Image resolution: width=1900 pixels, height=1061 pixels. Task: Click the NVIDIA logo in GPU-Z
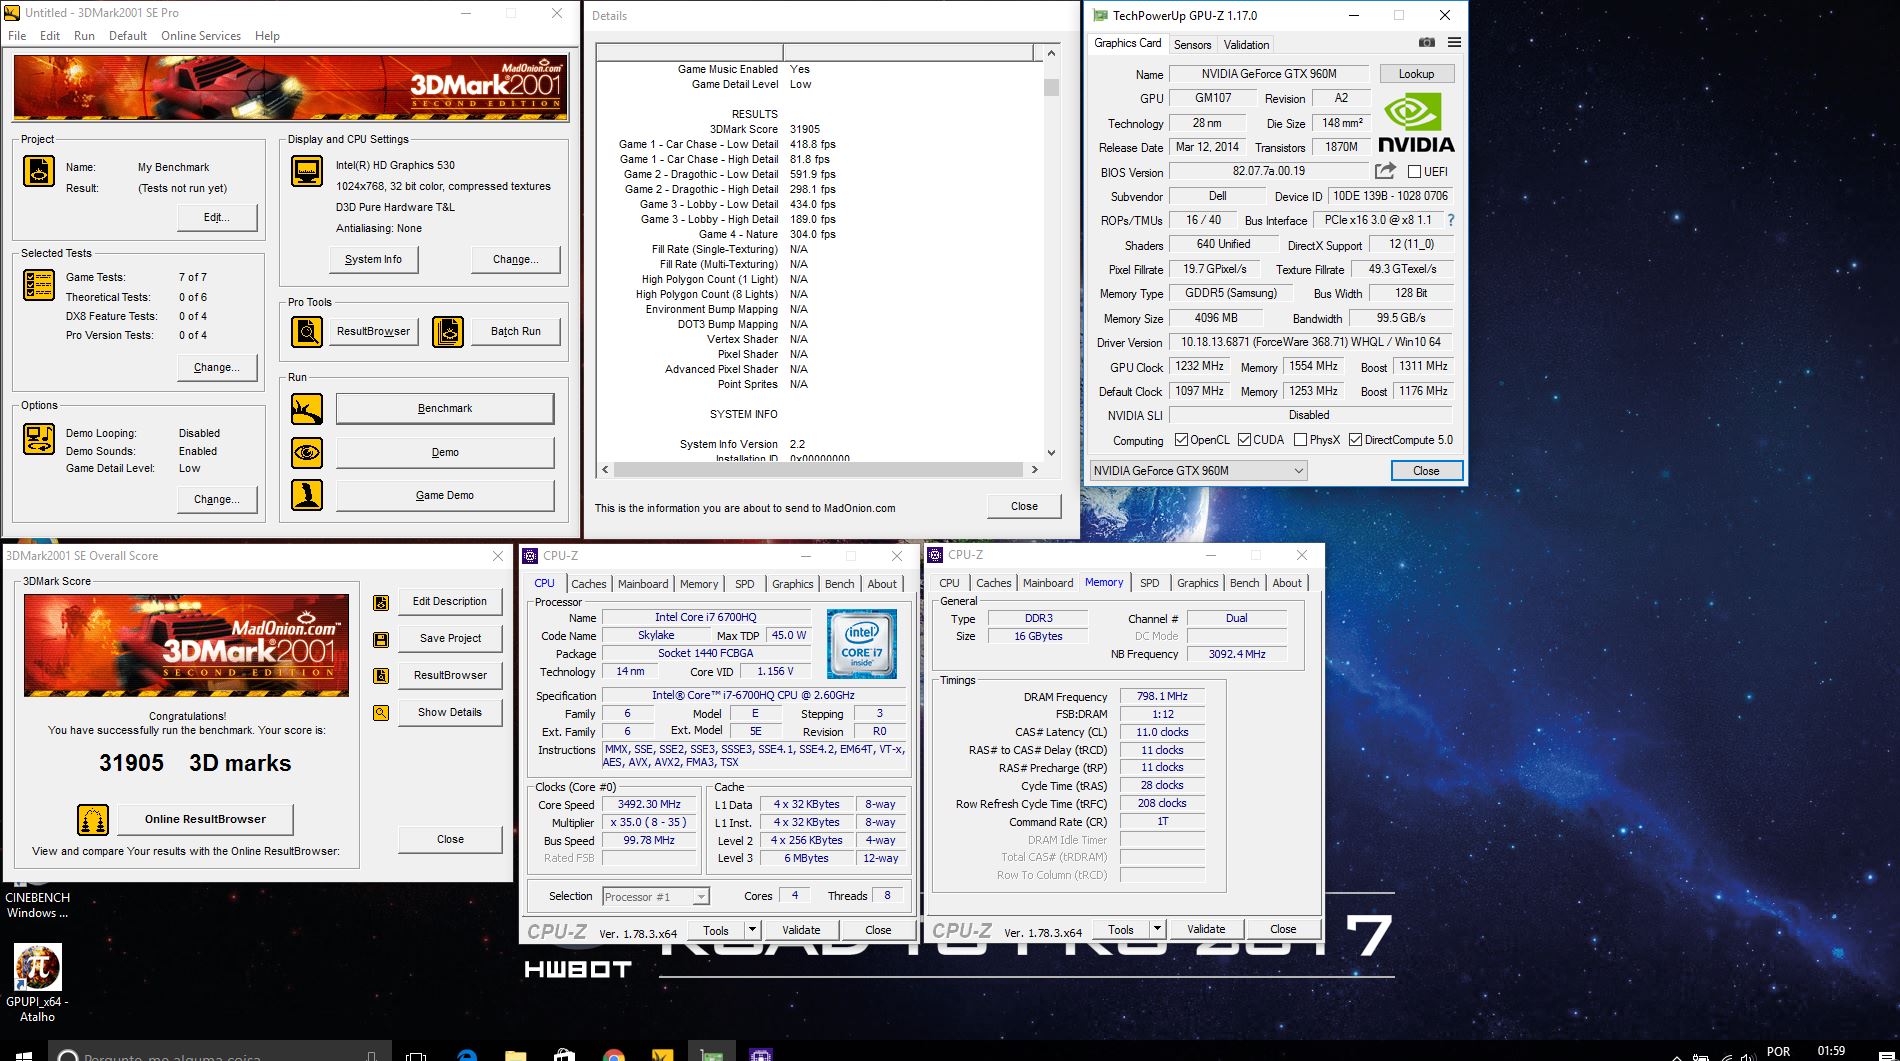click(1416, 123)
